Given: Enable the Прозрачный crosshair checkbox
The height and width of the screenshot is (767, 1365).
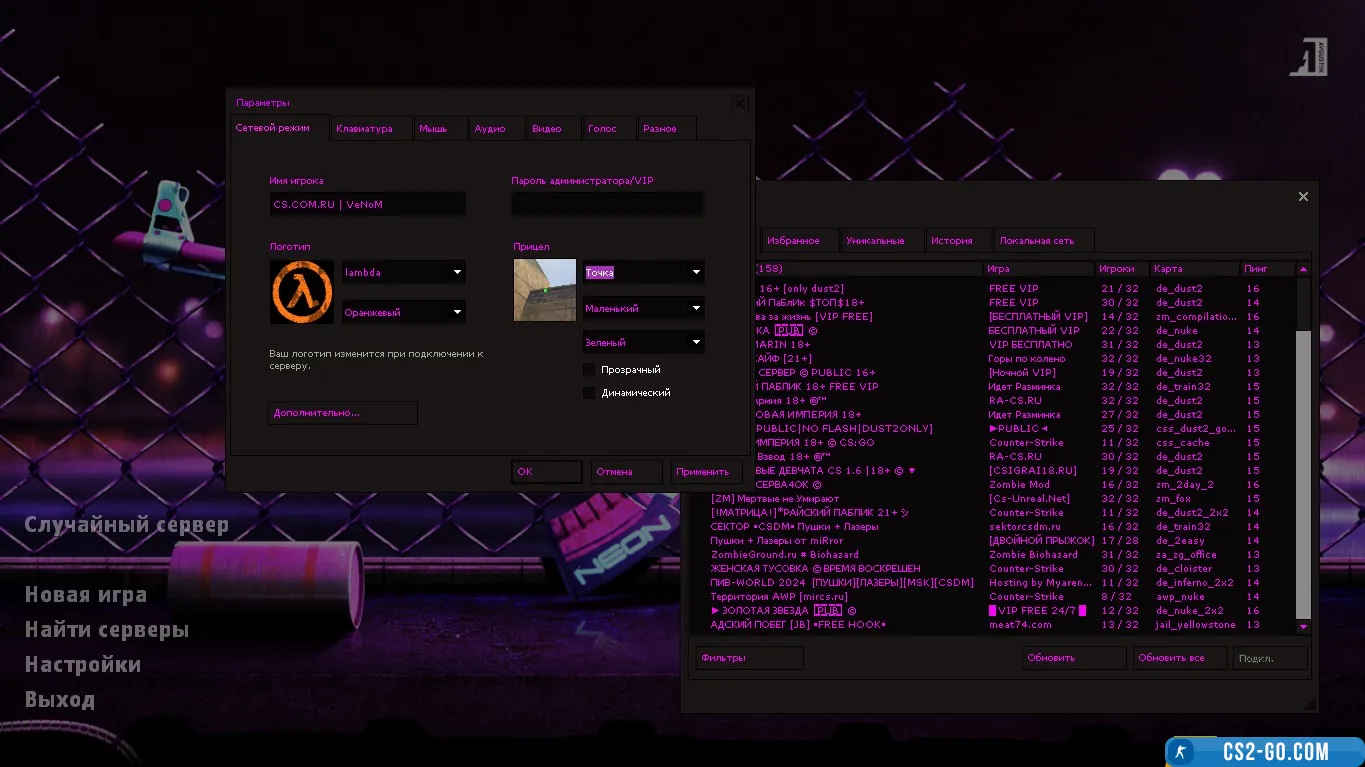Looking at the screenshot, I should pos(589,370).
